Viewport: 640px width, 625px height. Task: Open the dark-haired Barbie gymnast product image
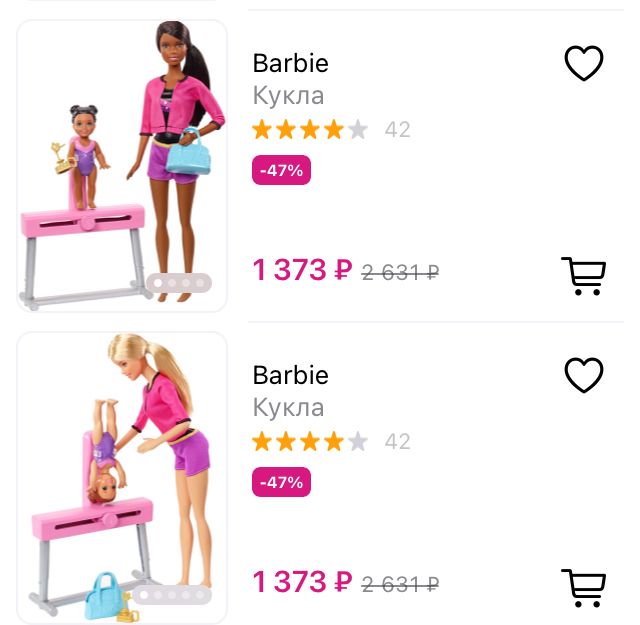(122, 166)
